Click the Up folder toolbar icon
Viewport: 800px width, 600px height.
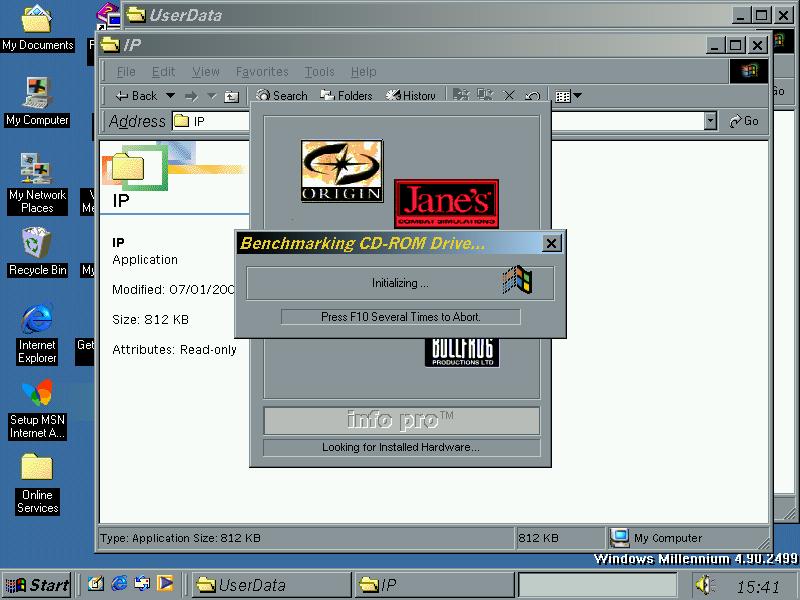click(231, 96)
